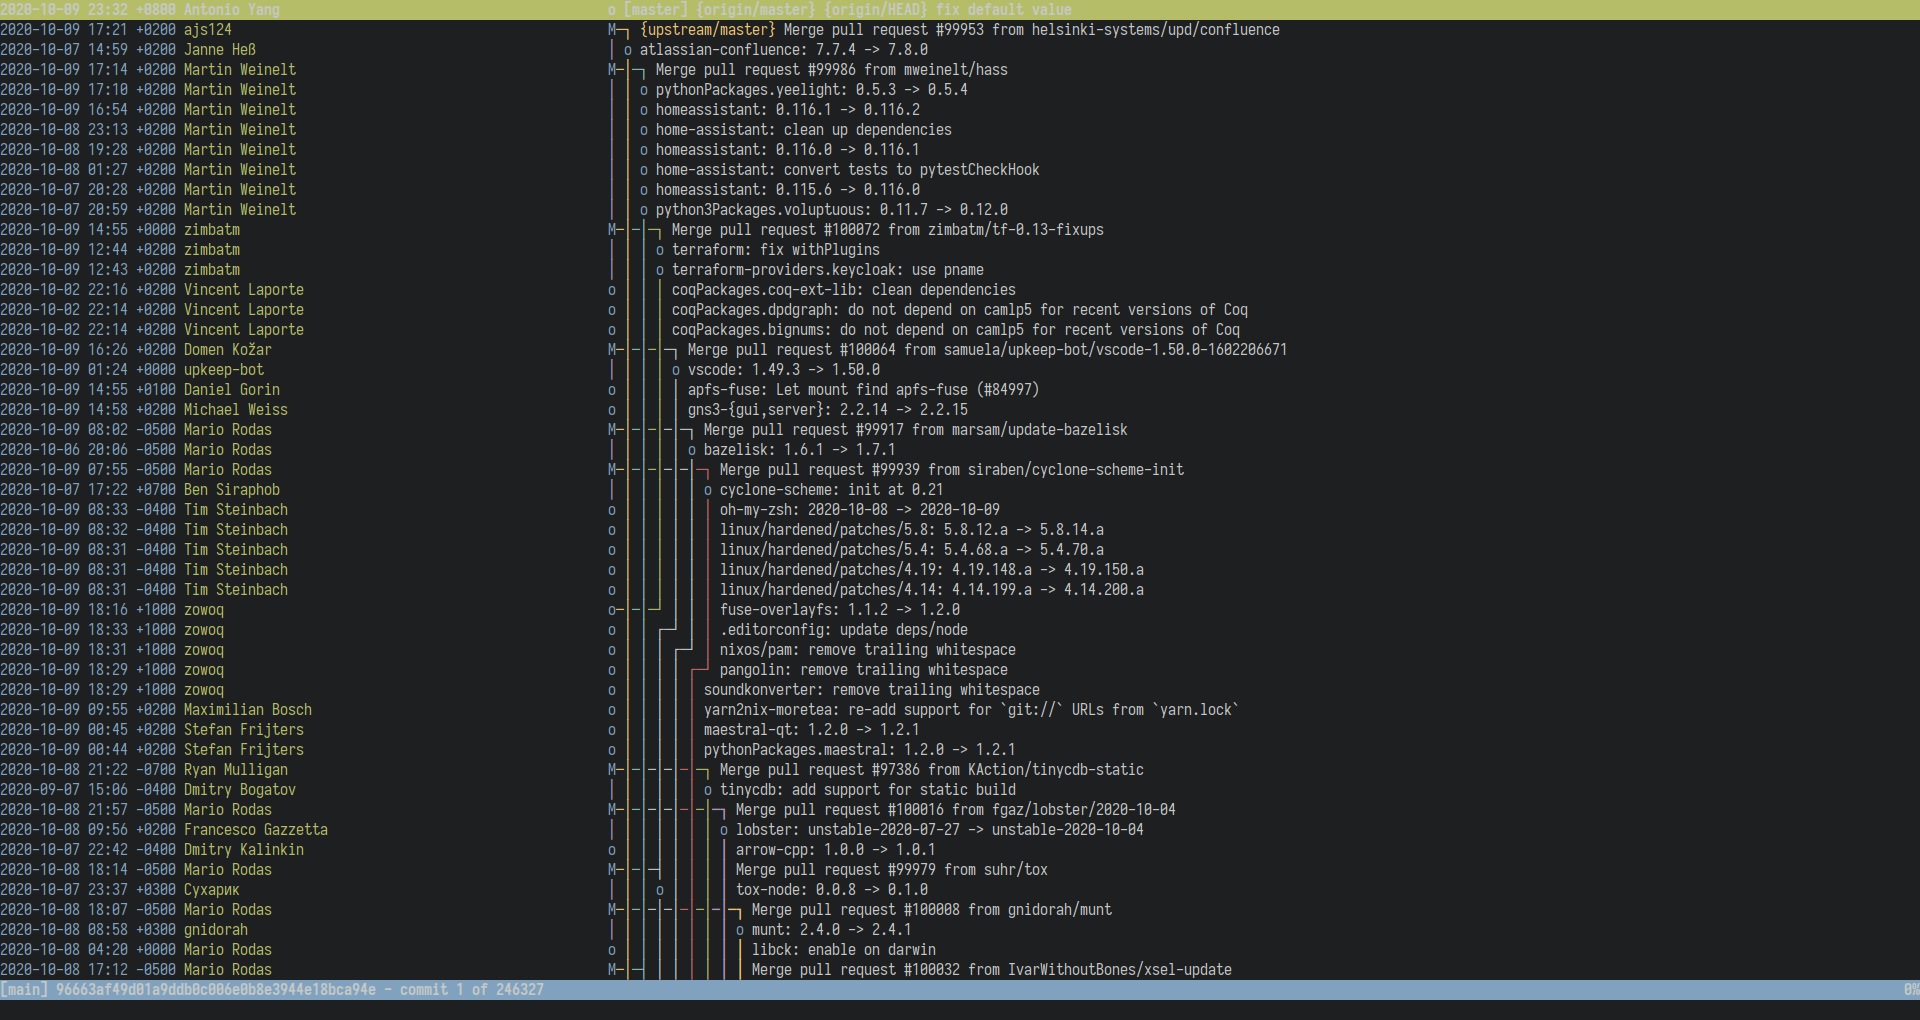Click 'commit 1 of 246327' status text

click(472, 990)
